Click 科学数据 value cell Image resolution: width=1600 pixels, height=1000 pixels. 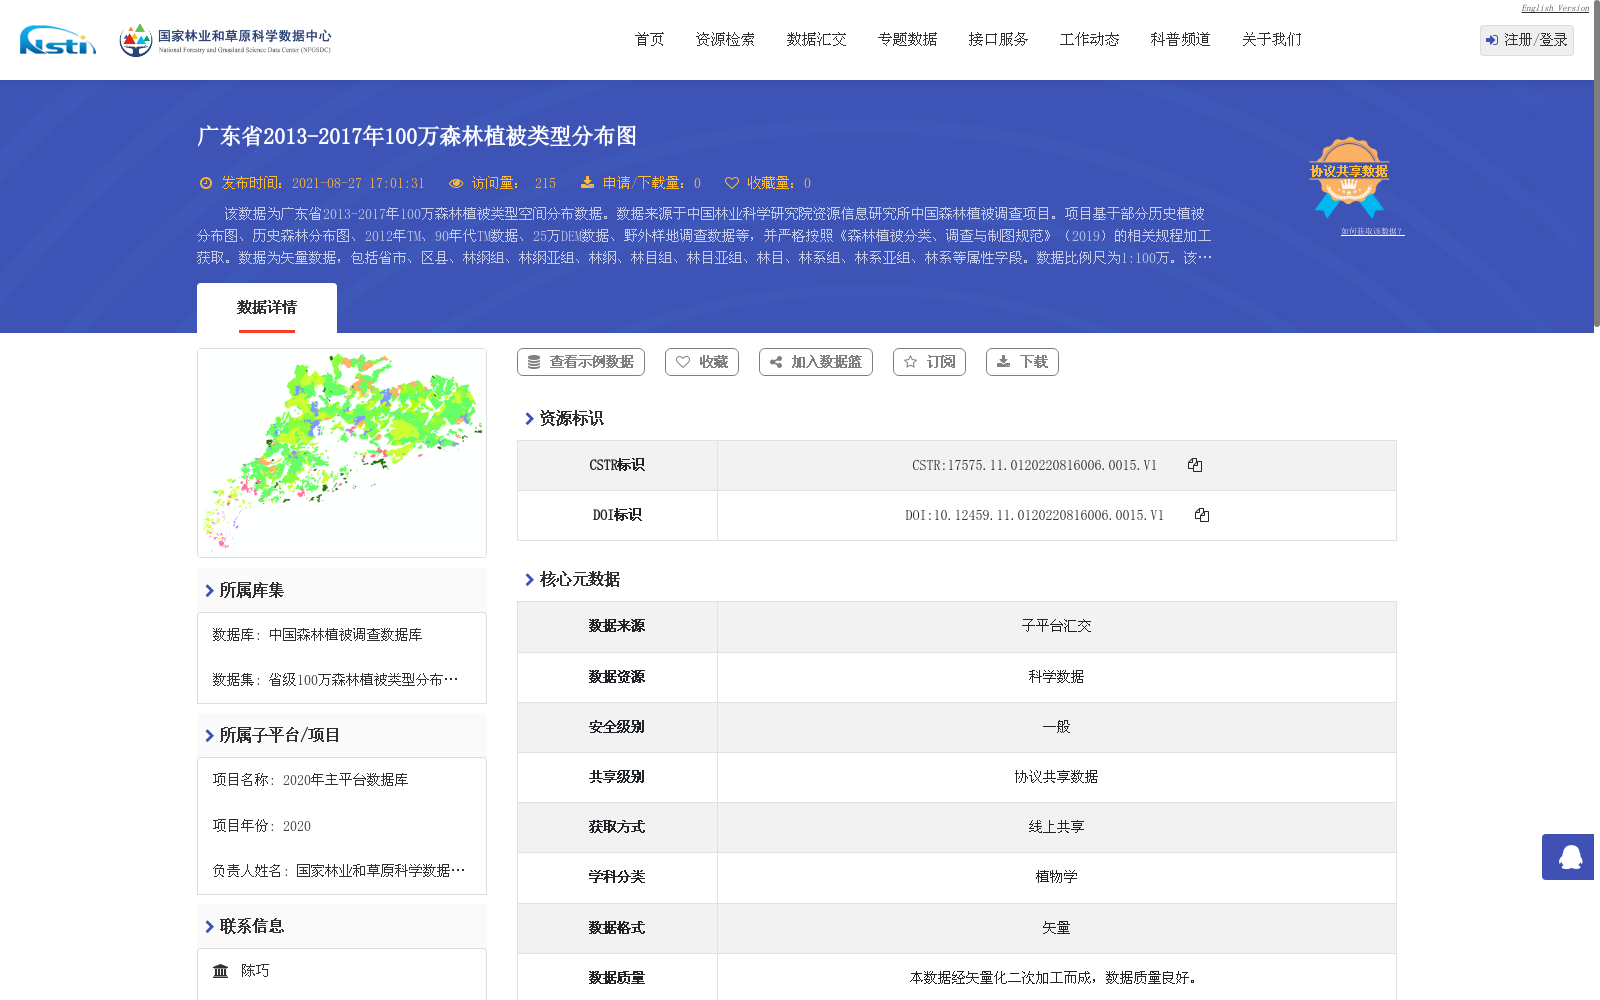tap(1056, 677)
